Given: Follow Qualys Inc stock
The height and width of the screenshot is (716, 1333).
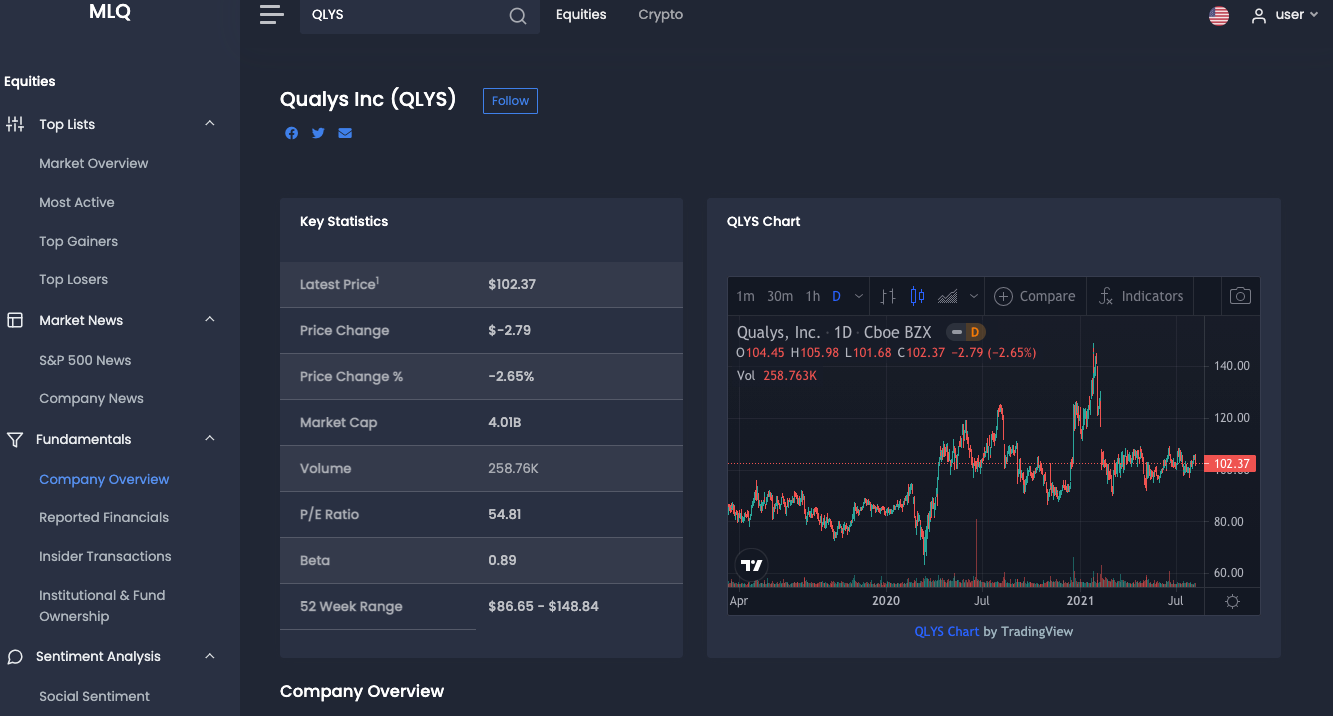Looking at the screenshot, I should click(510, 101).
